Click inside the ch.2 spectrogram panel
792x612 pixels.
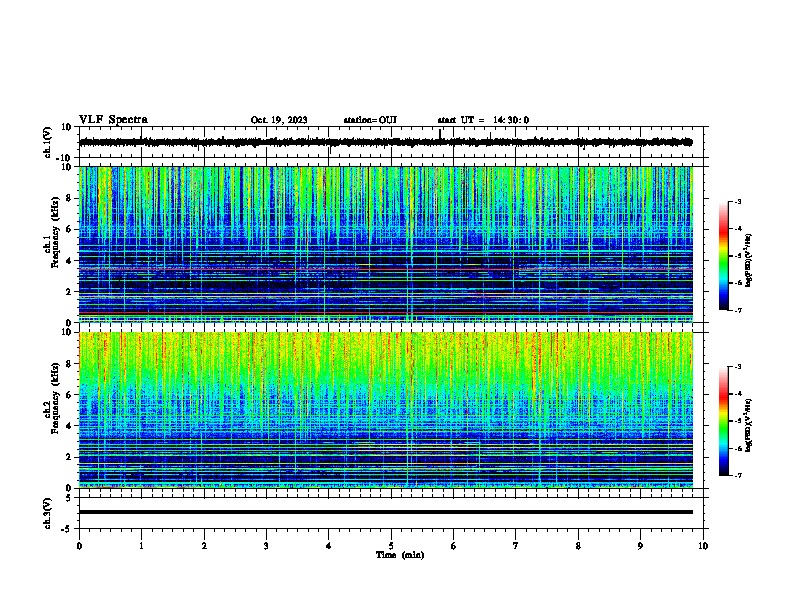click(x=386, y=410)
